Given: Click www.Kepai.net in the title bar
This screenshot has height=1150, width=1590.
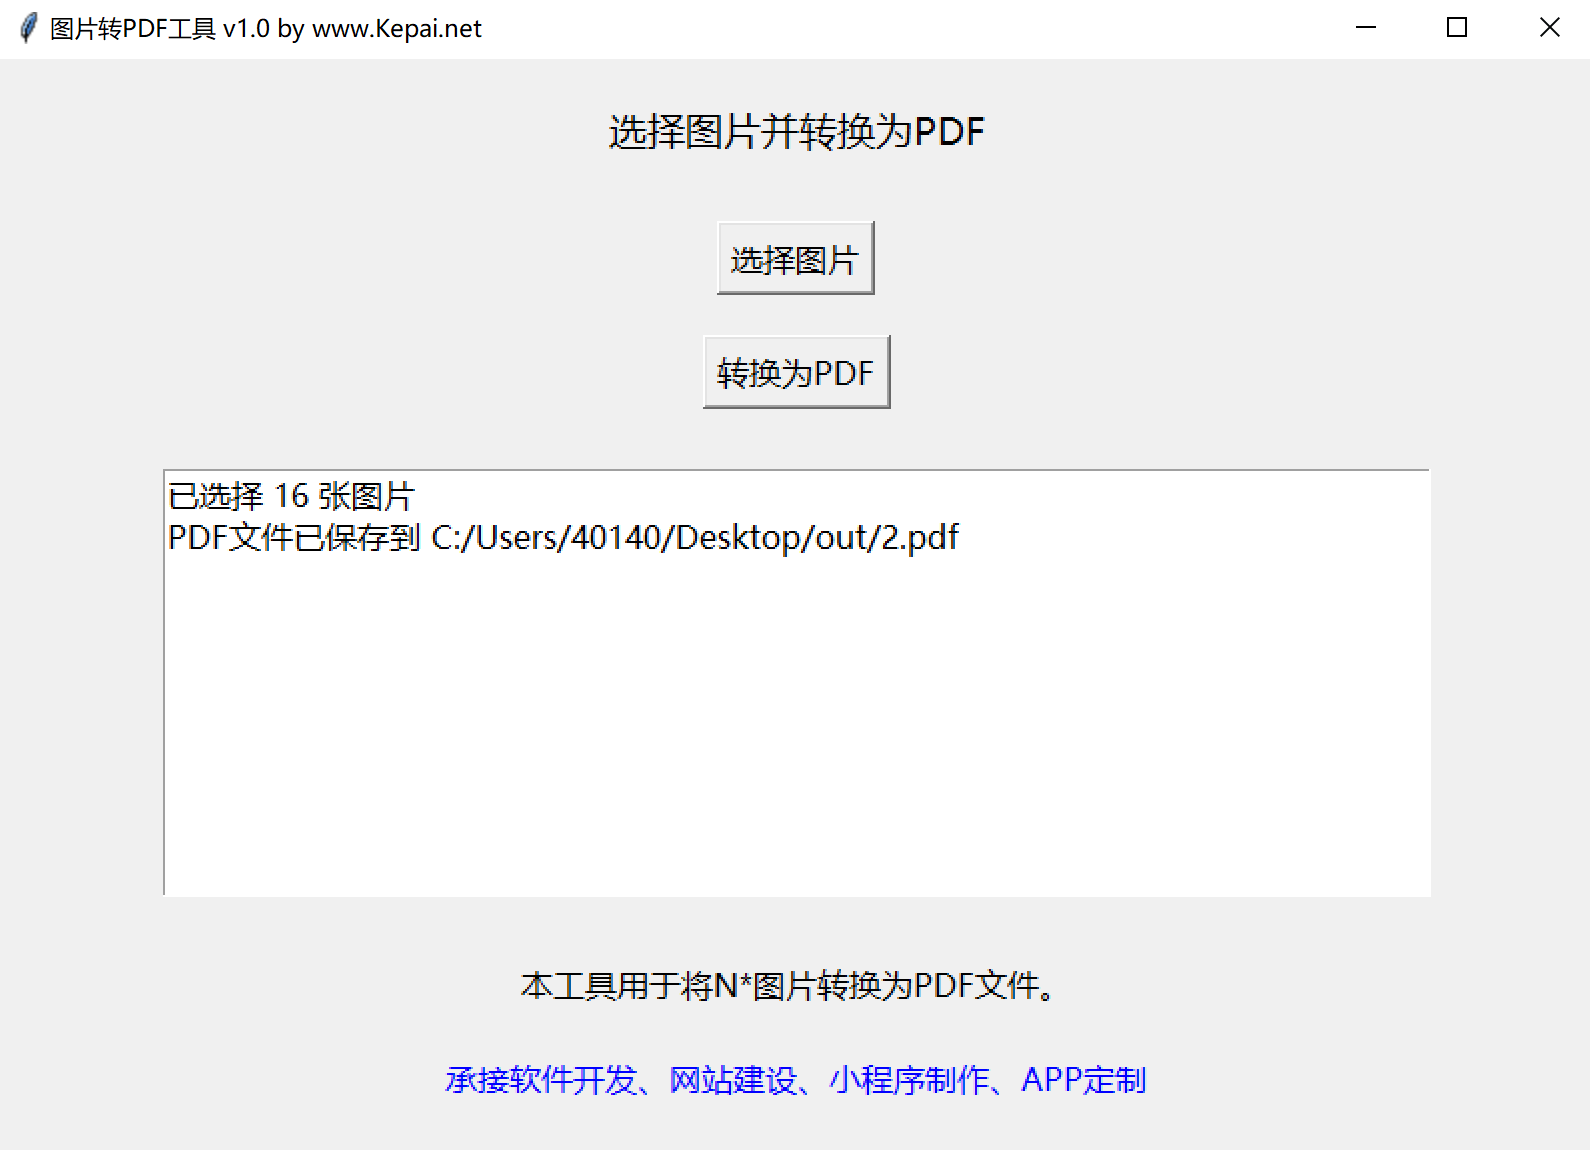Looking at the screenshot, I should point(396,29).
